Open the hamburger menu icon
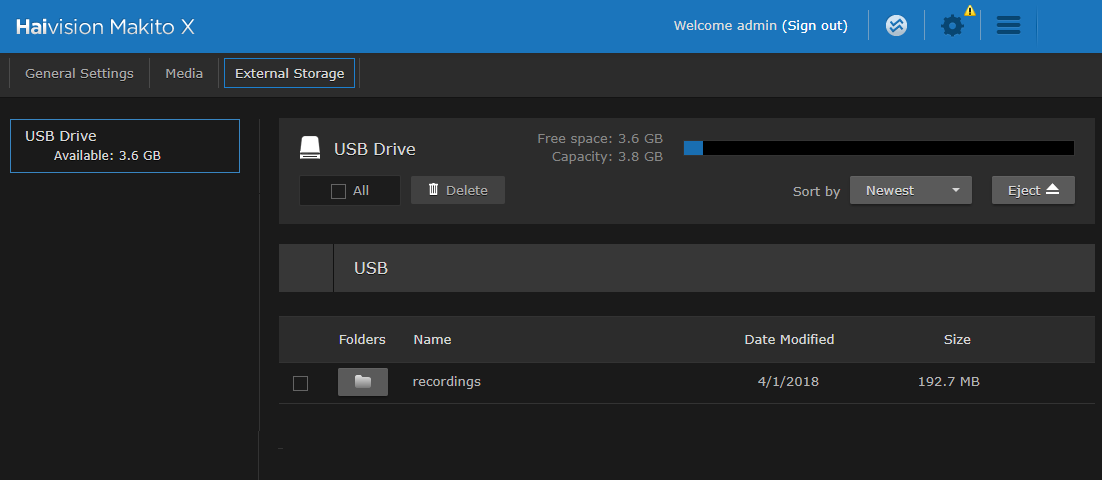The width and height of the screenshot is (1102, 480). coord(1008,26)
